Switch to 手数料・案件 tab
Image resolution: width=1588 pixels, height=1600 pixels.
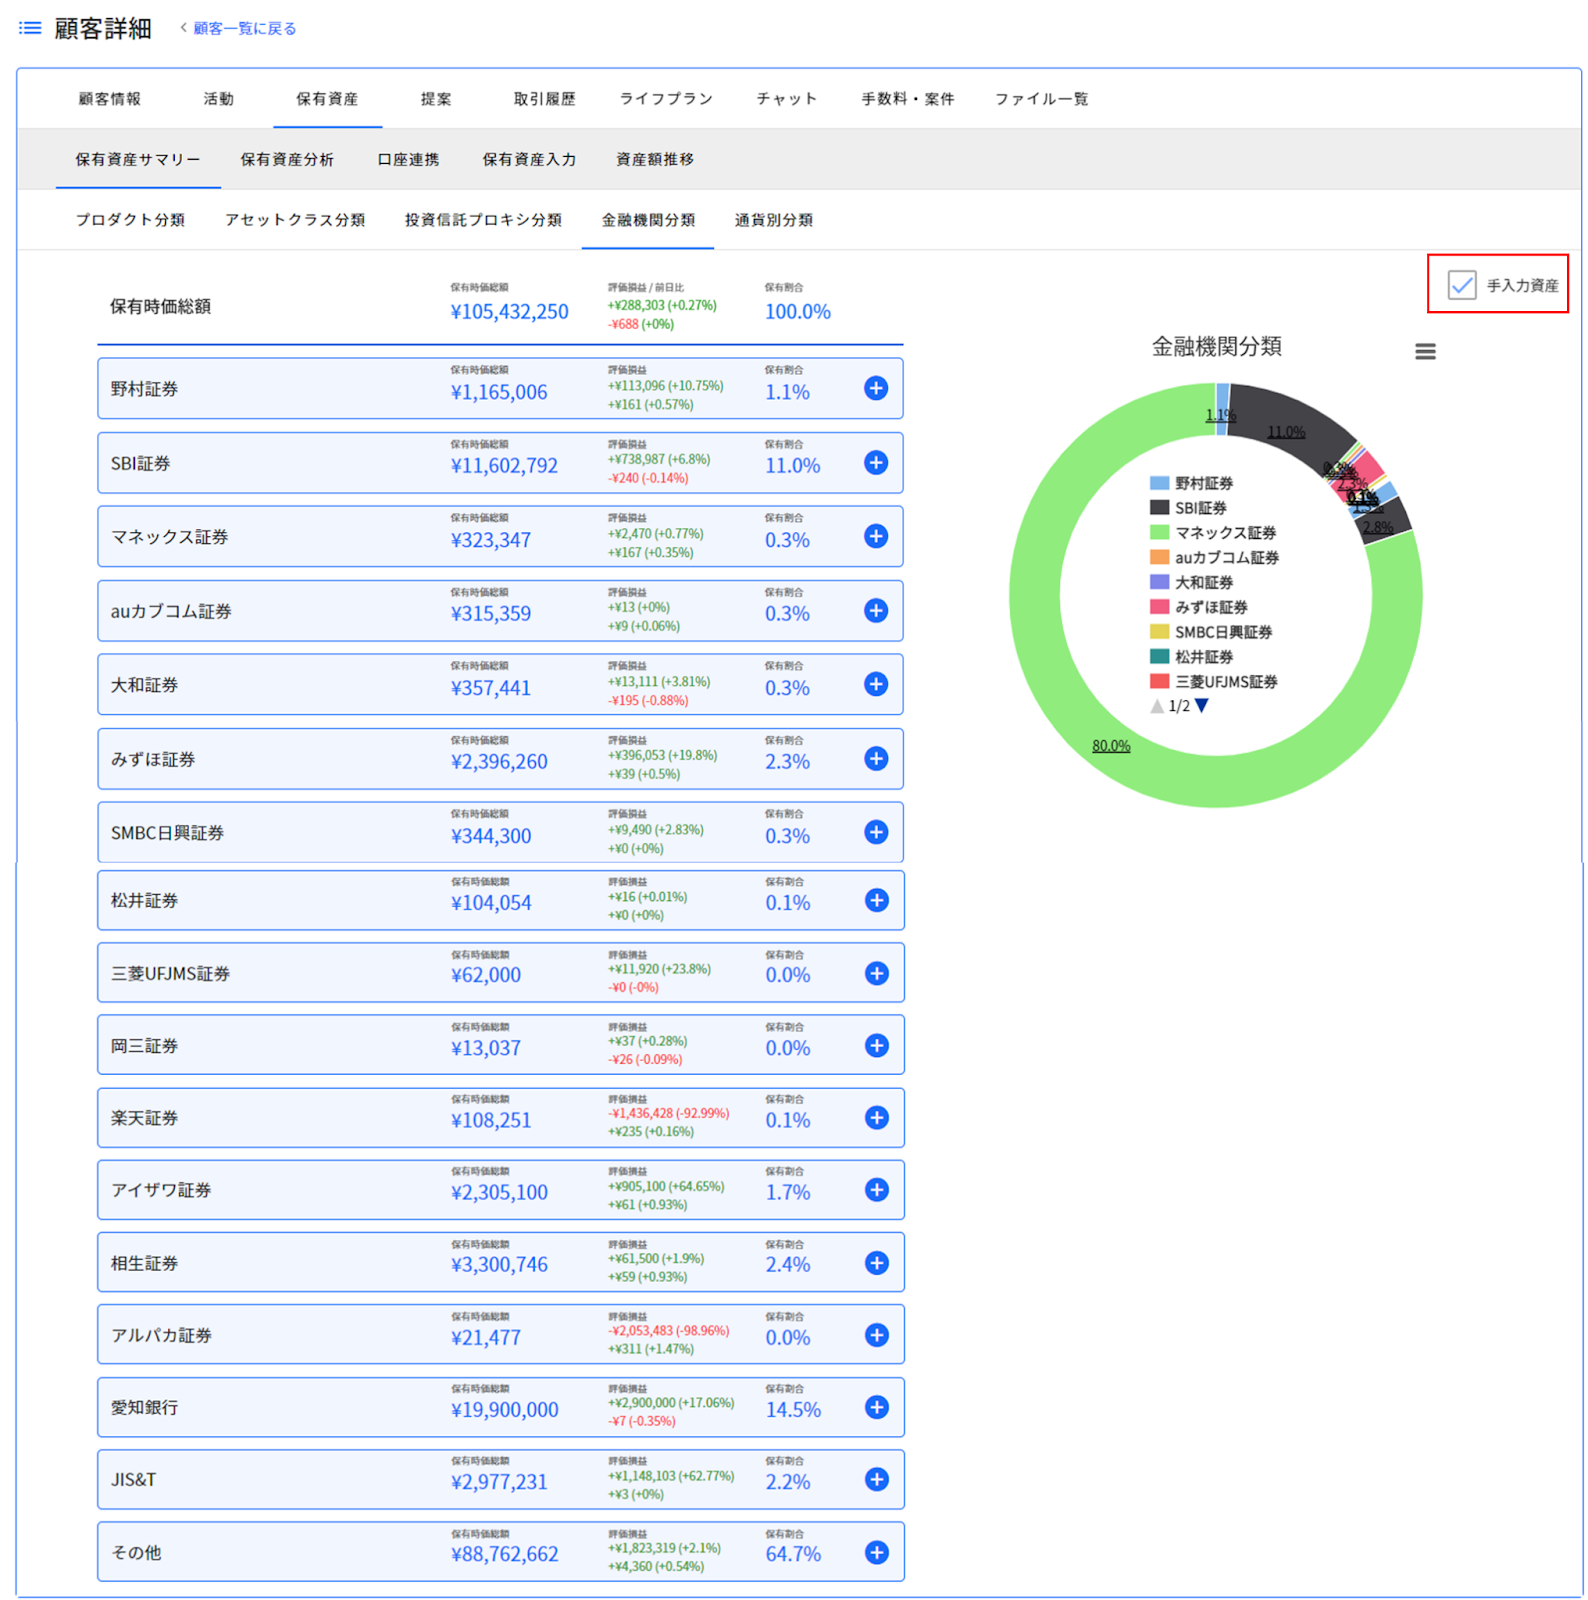click(x=908, y=98)
